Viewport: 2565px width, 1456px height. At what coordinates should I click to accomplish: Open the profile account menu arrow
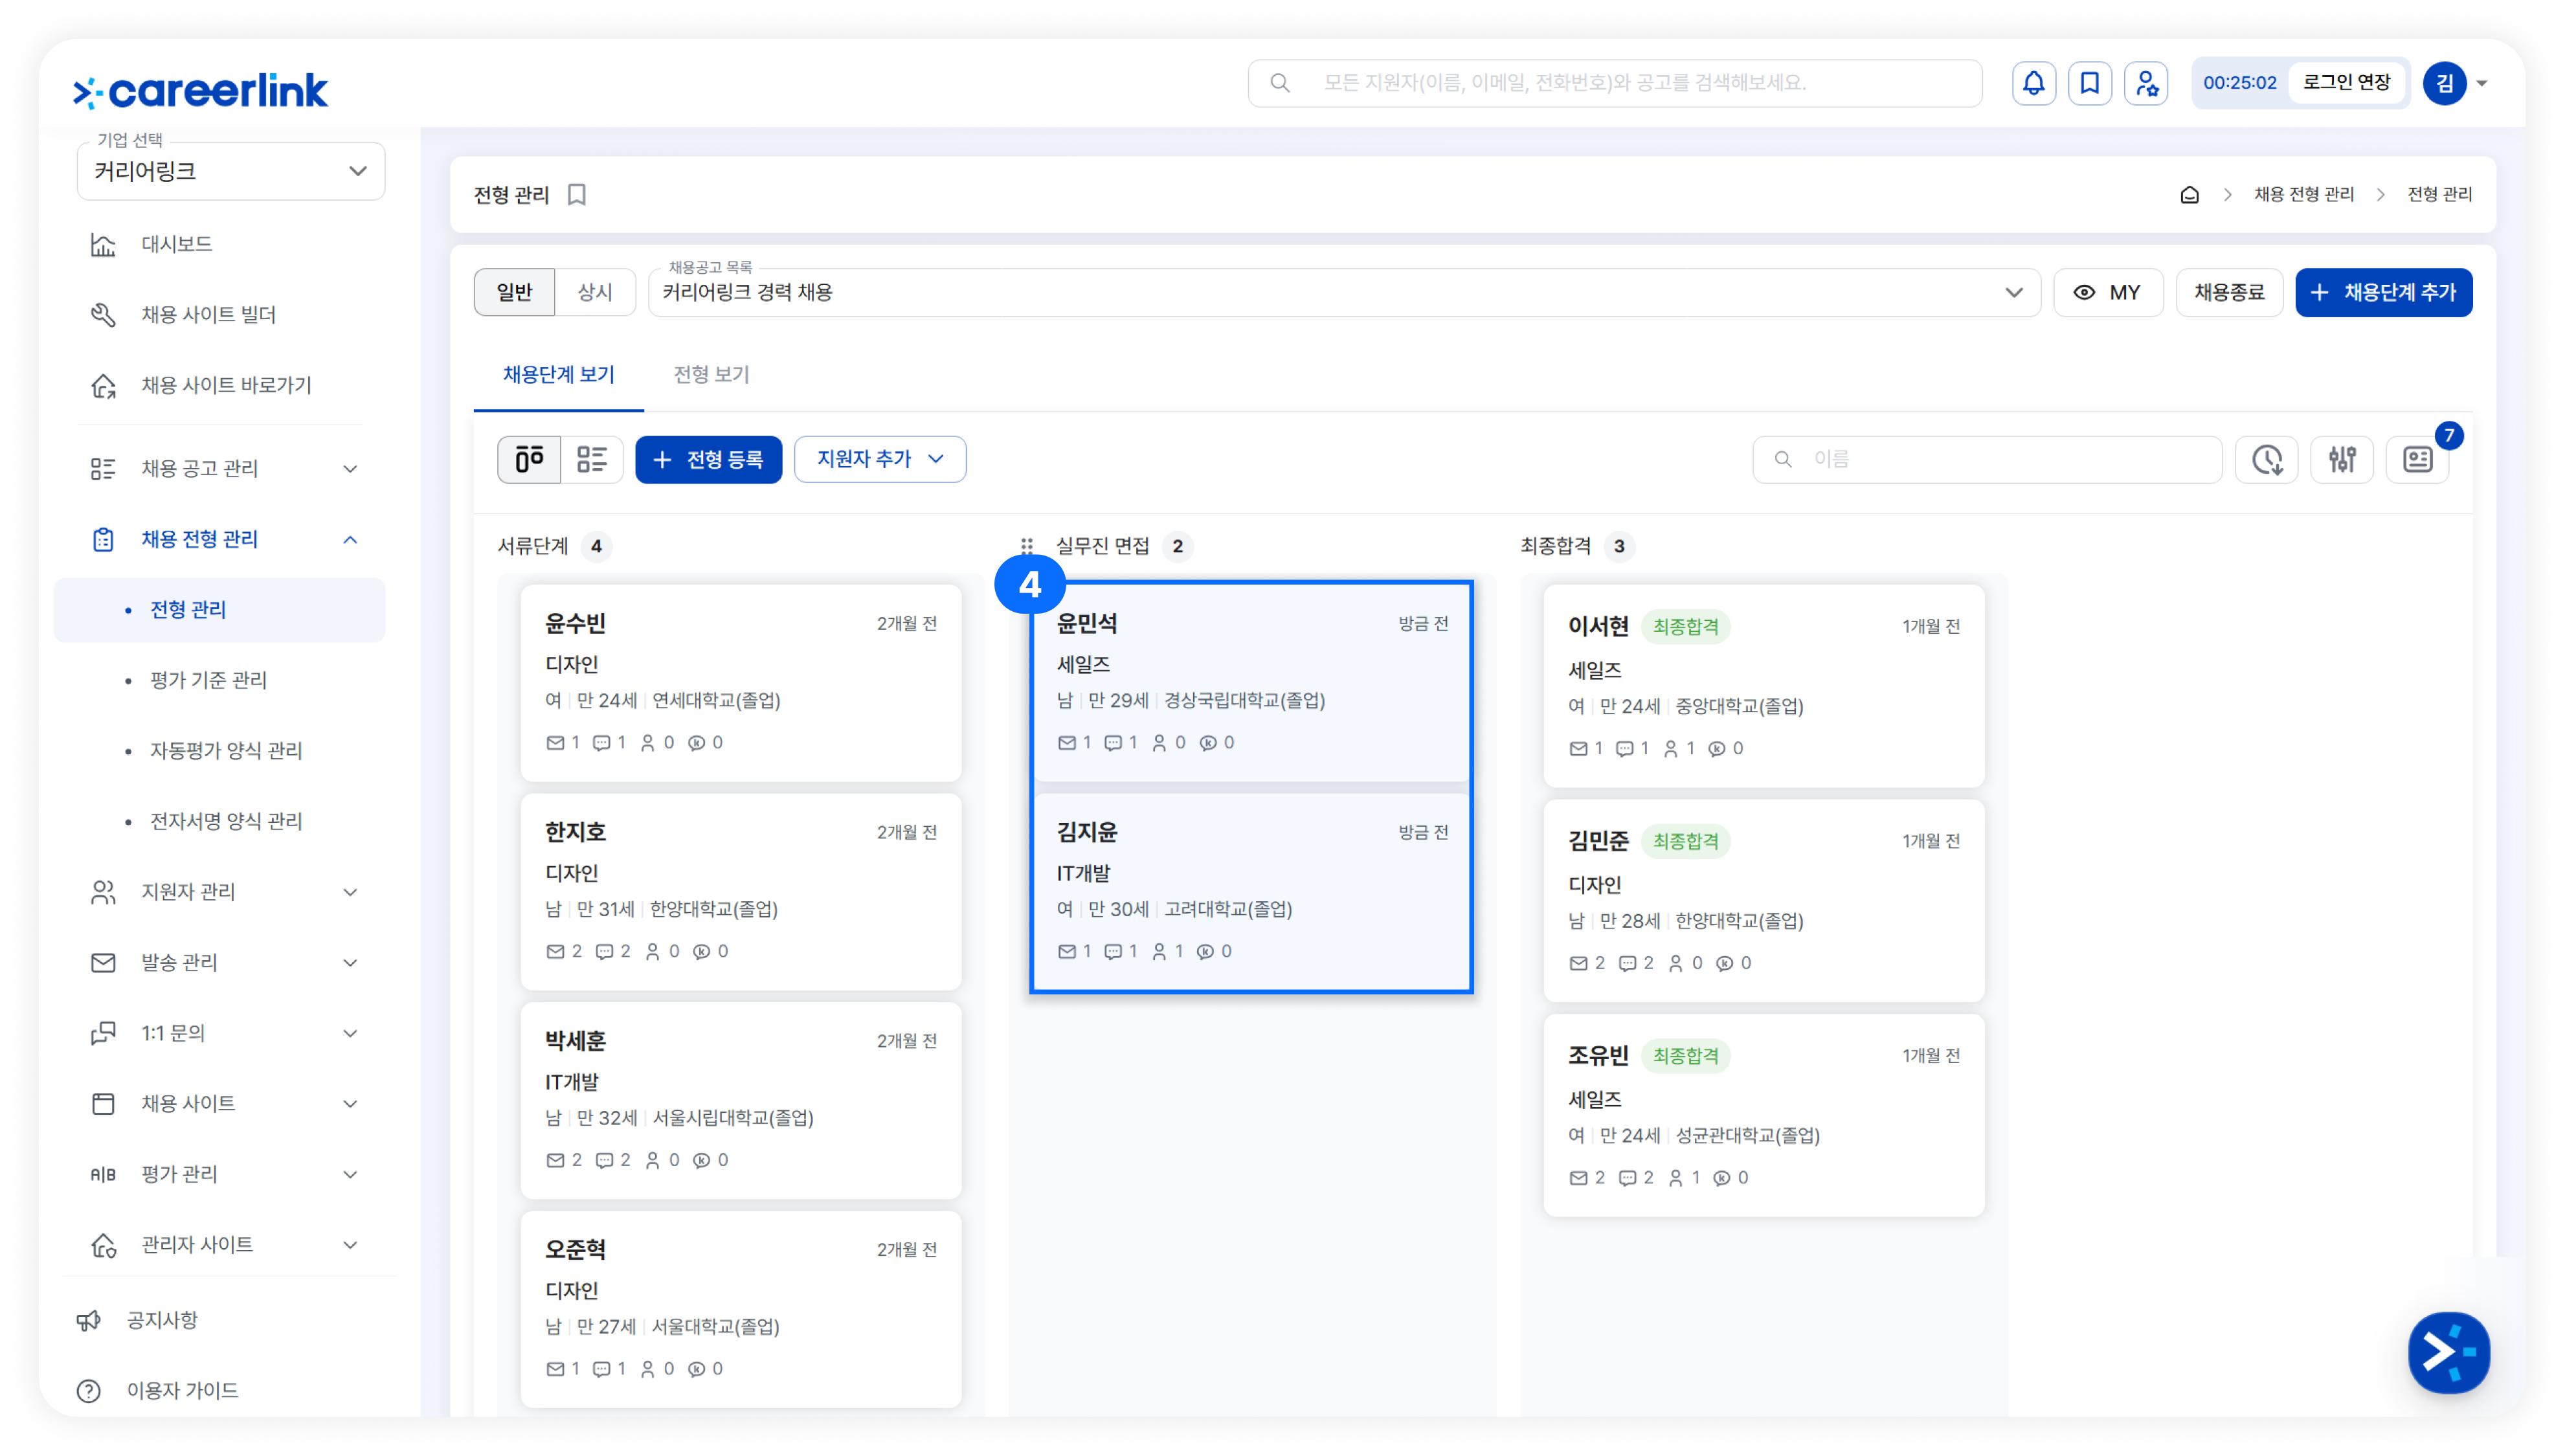pyautogui.click(x=2481, y=84)
